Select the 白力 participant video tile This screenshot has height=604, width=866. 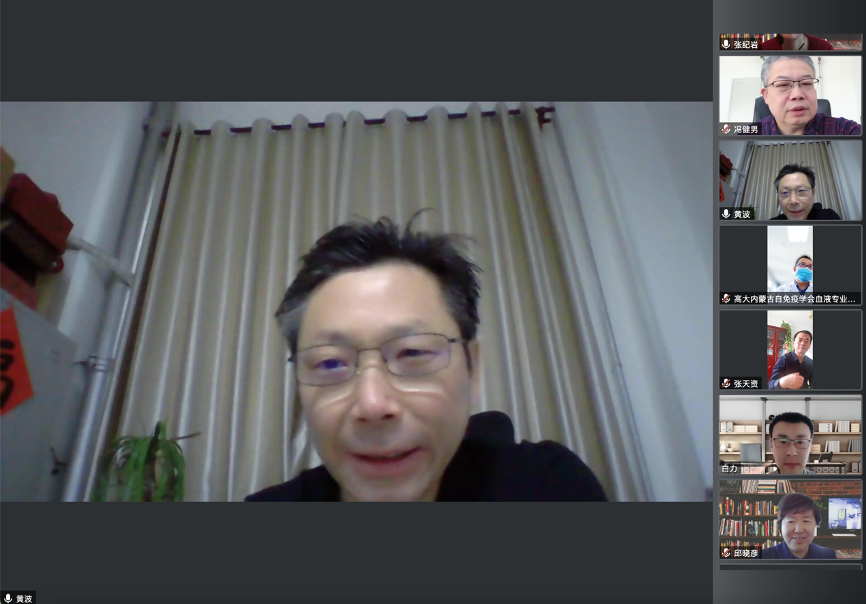790,435
